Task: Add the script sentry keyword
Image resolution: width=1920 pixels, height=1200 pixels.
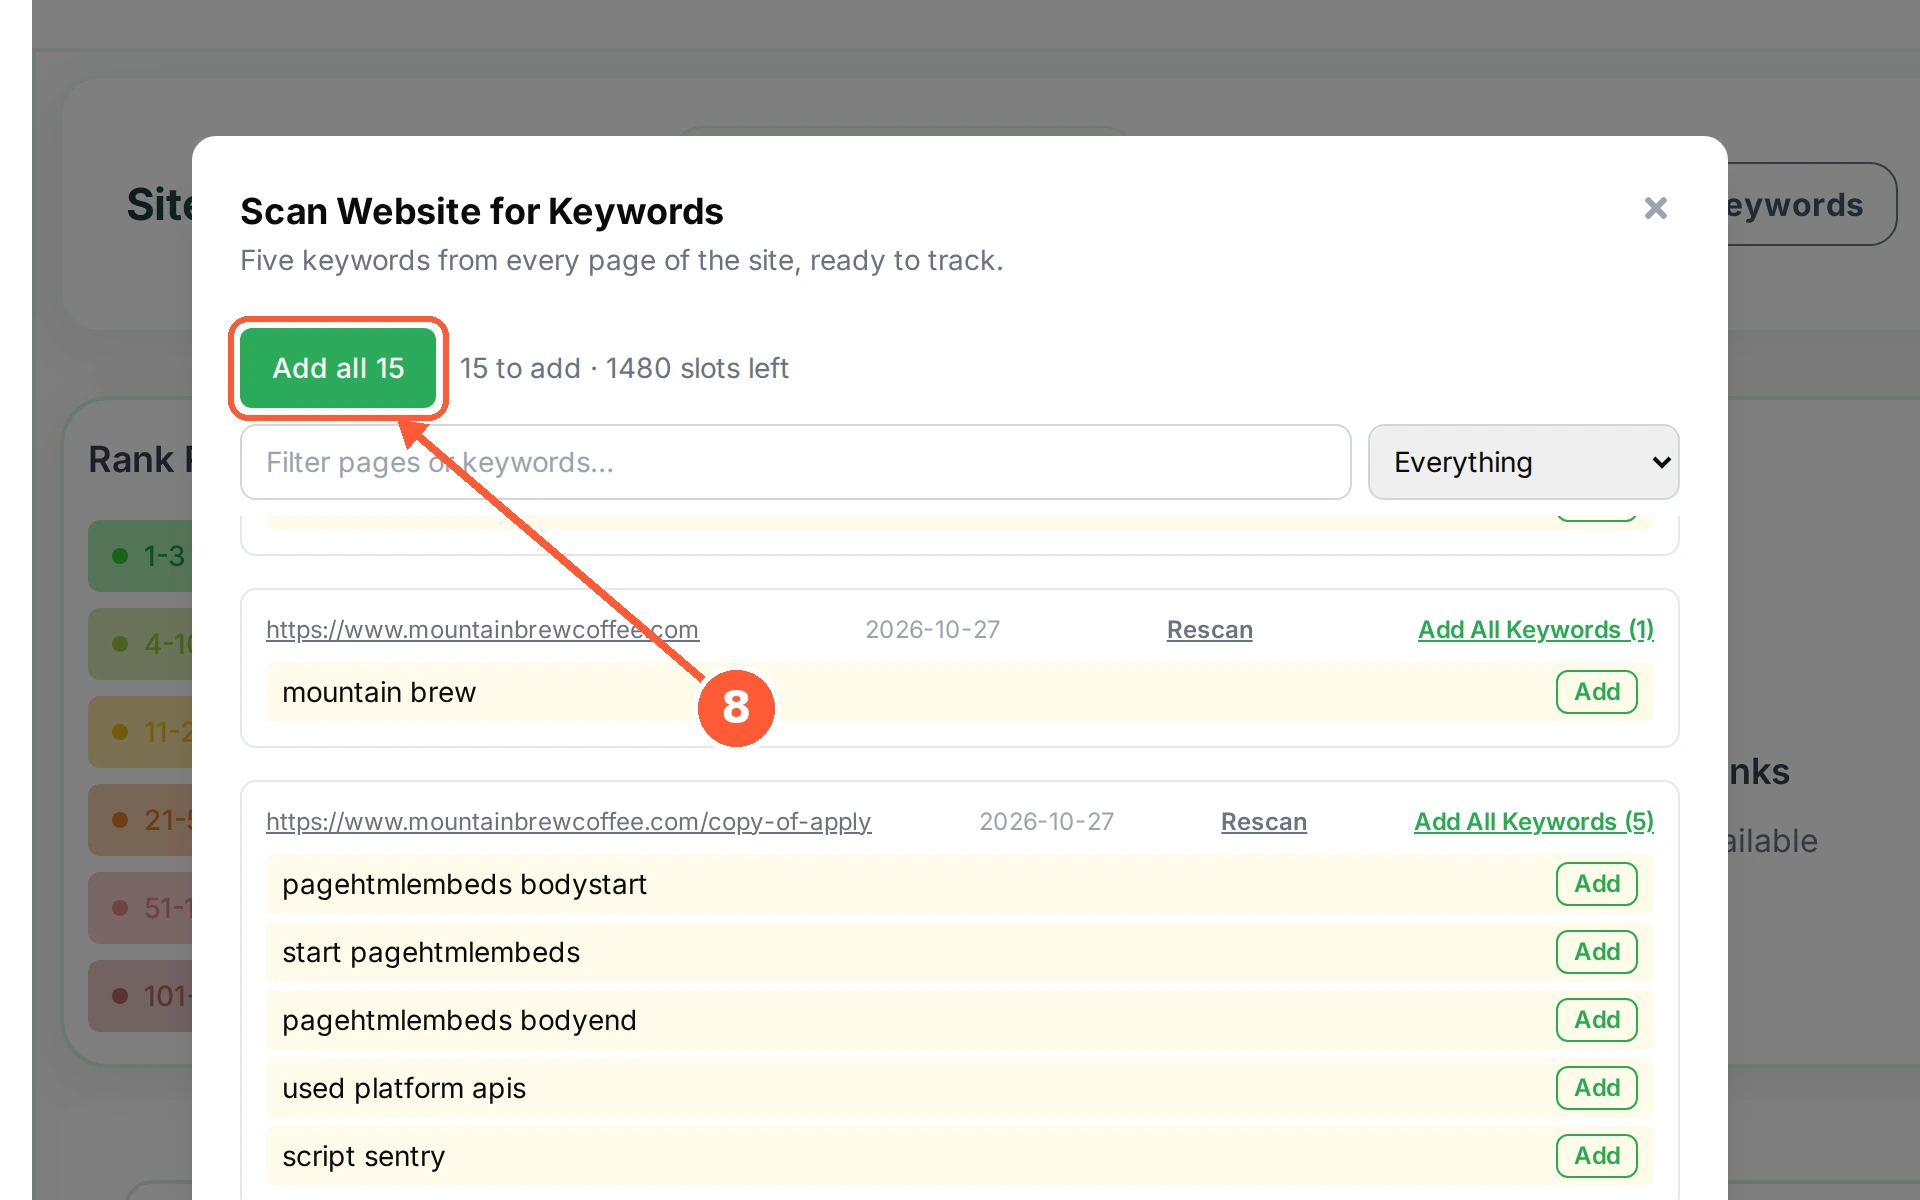Action: pos(1596,1156)
